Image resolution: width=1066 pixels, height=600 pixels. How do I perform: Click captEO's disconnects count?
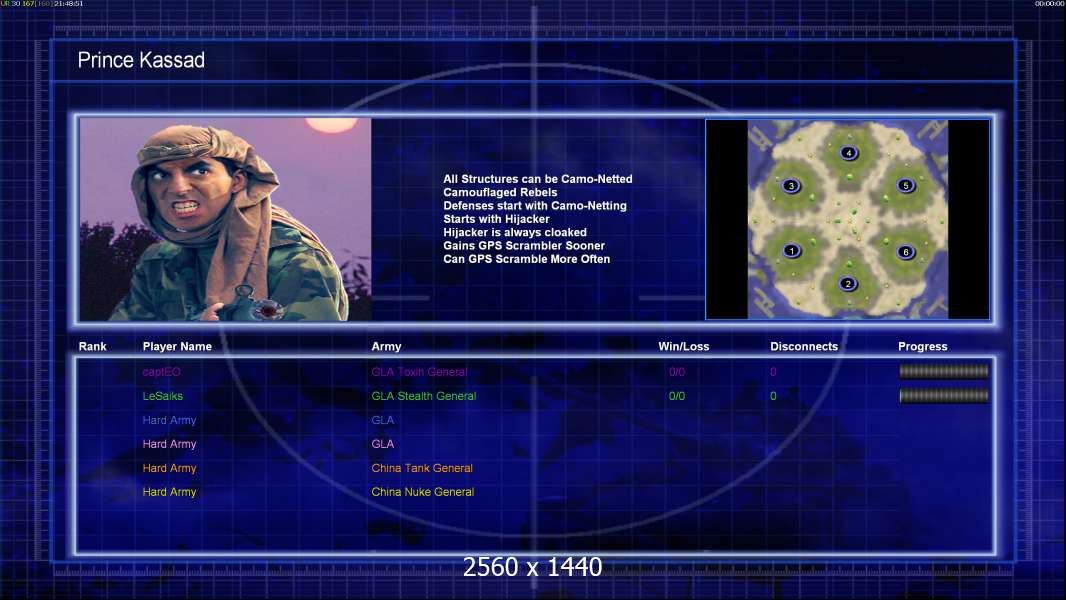(773, 372)
